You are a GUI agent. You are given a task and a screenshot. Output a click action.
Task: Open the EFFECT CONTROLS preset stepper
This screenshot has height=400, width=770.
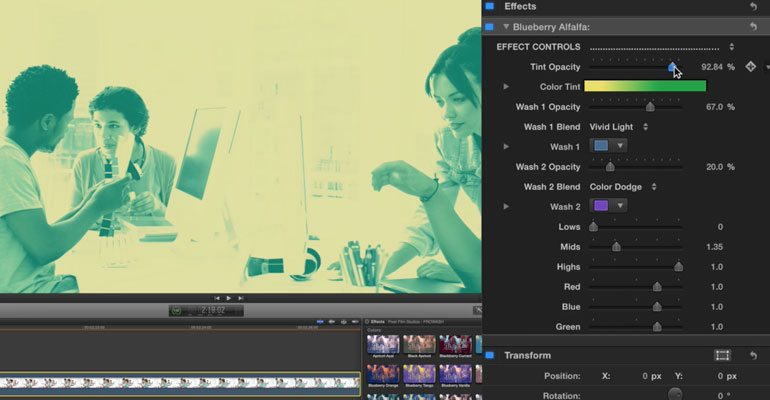[732, 47]
